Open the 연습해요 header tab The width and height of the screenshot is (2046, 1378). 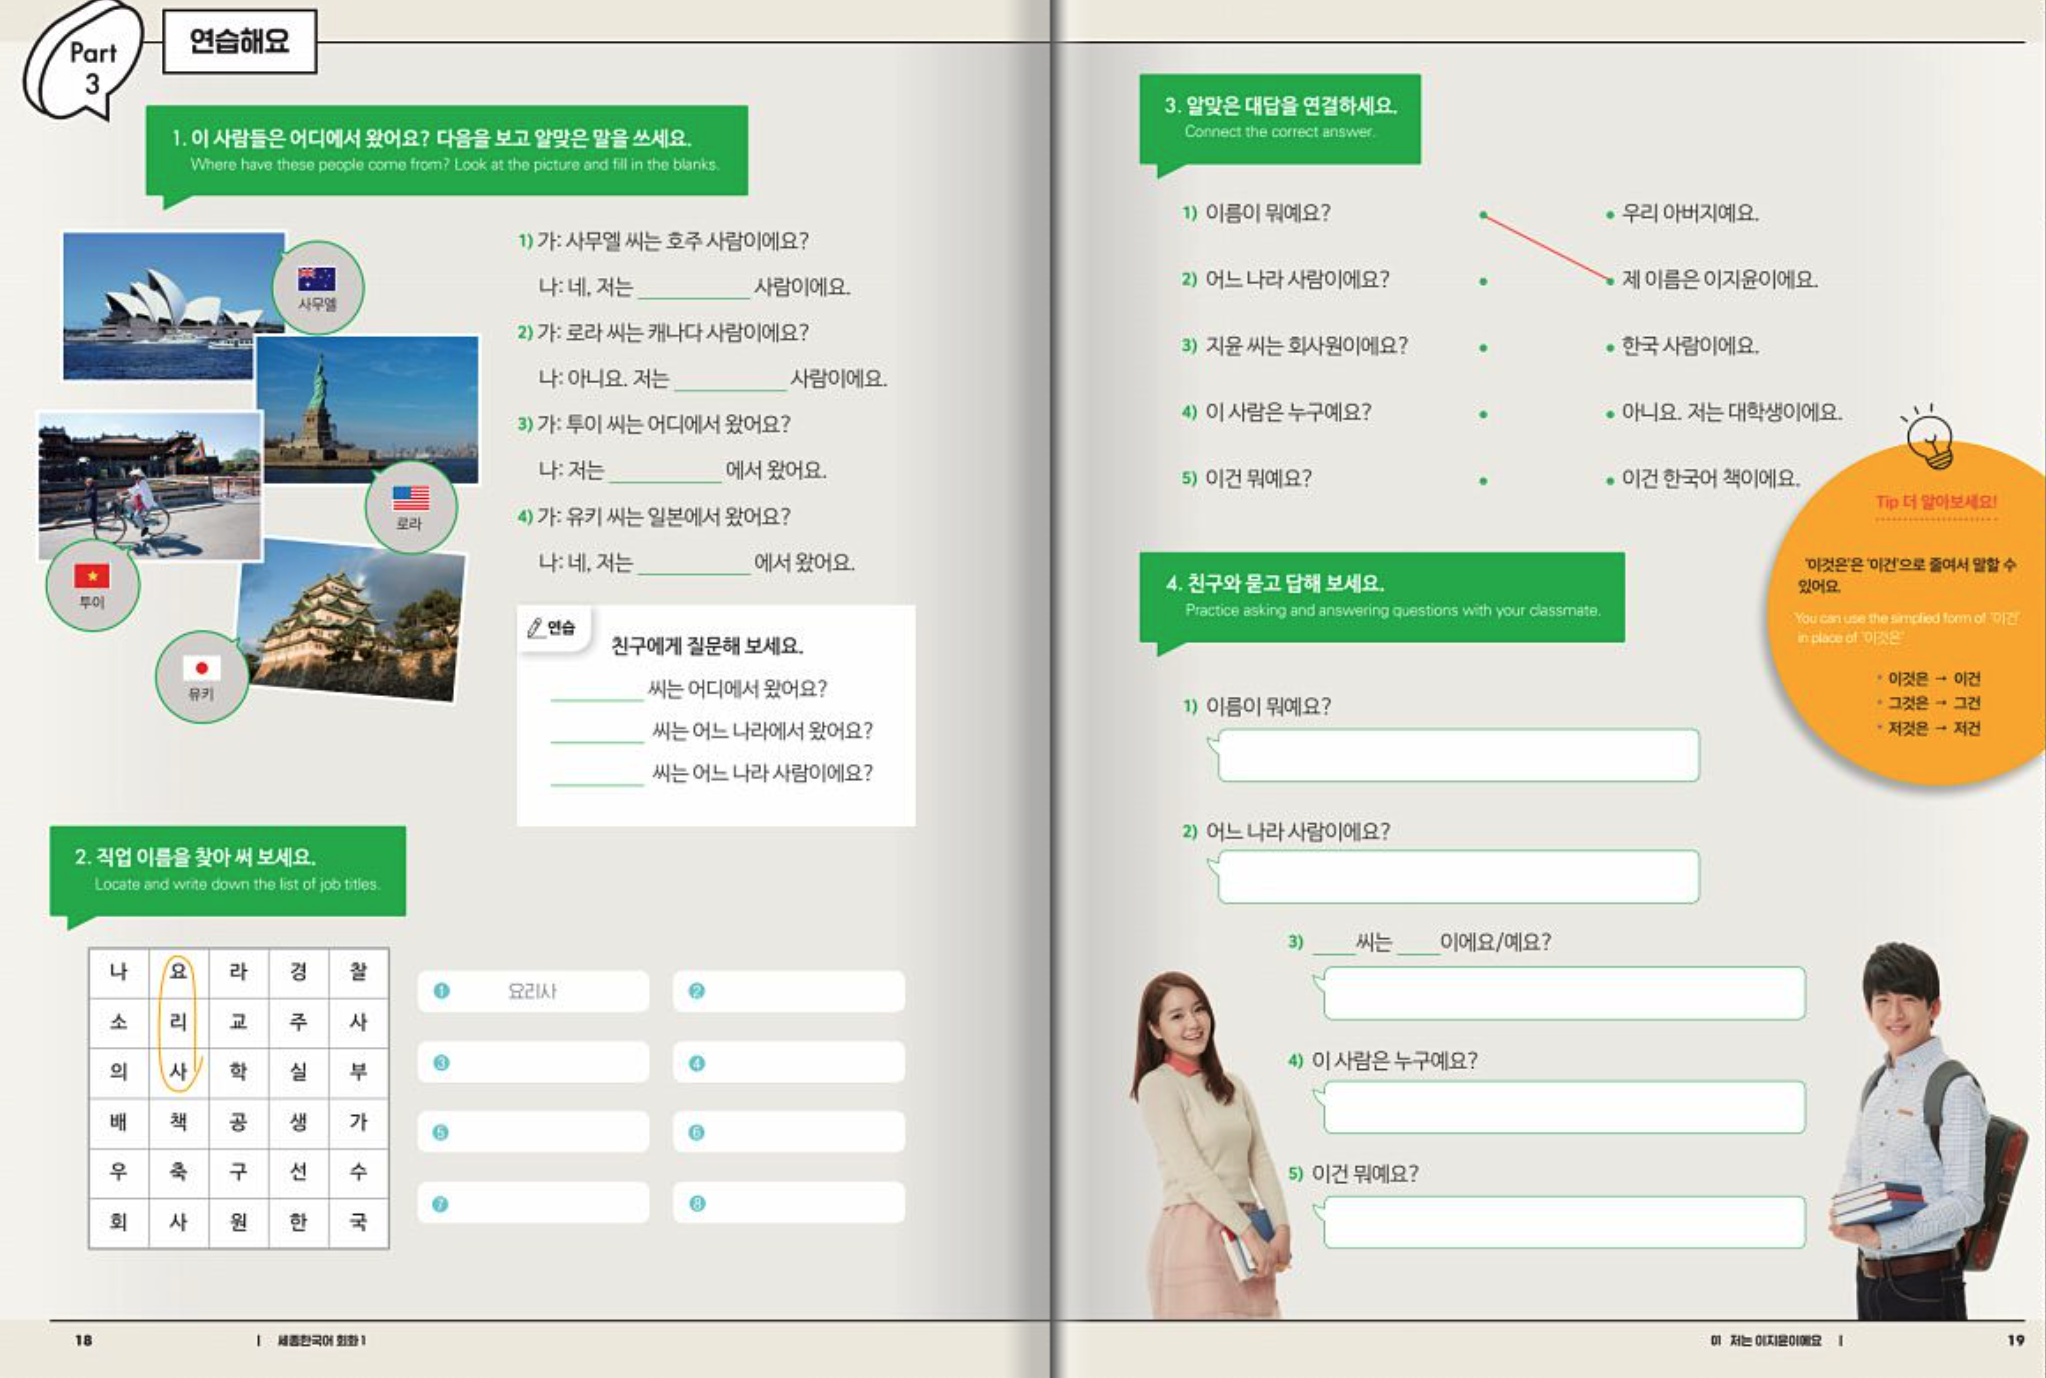click(239, 43)
